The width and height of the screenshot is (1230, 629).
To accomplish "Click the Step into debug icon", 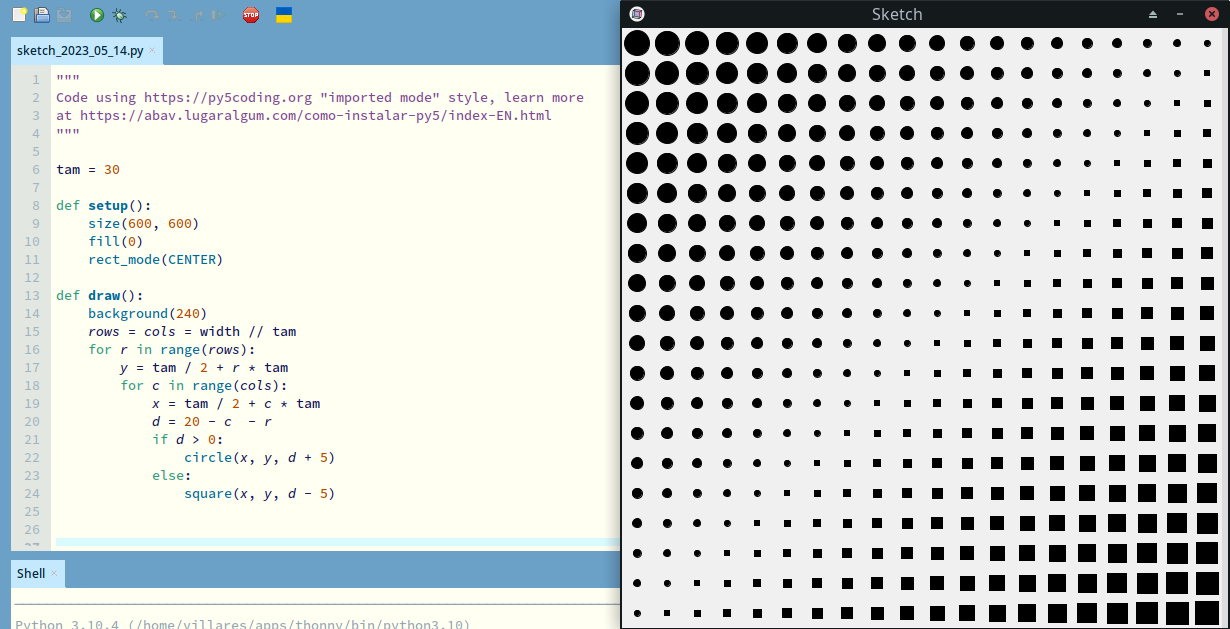I will tap(174, 15).
